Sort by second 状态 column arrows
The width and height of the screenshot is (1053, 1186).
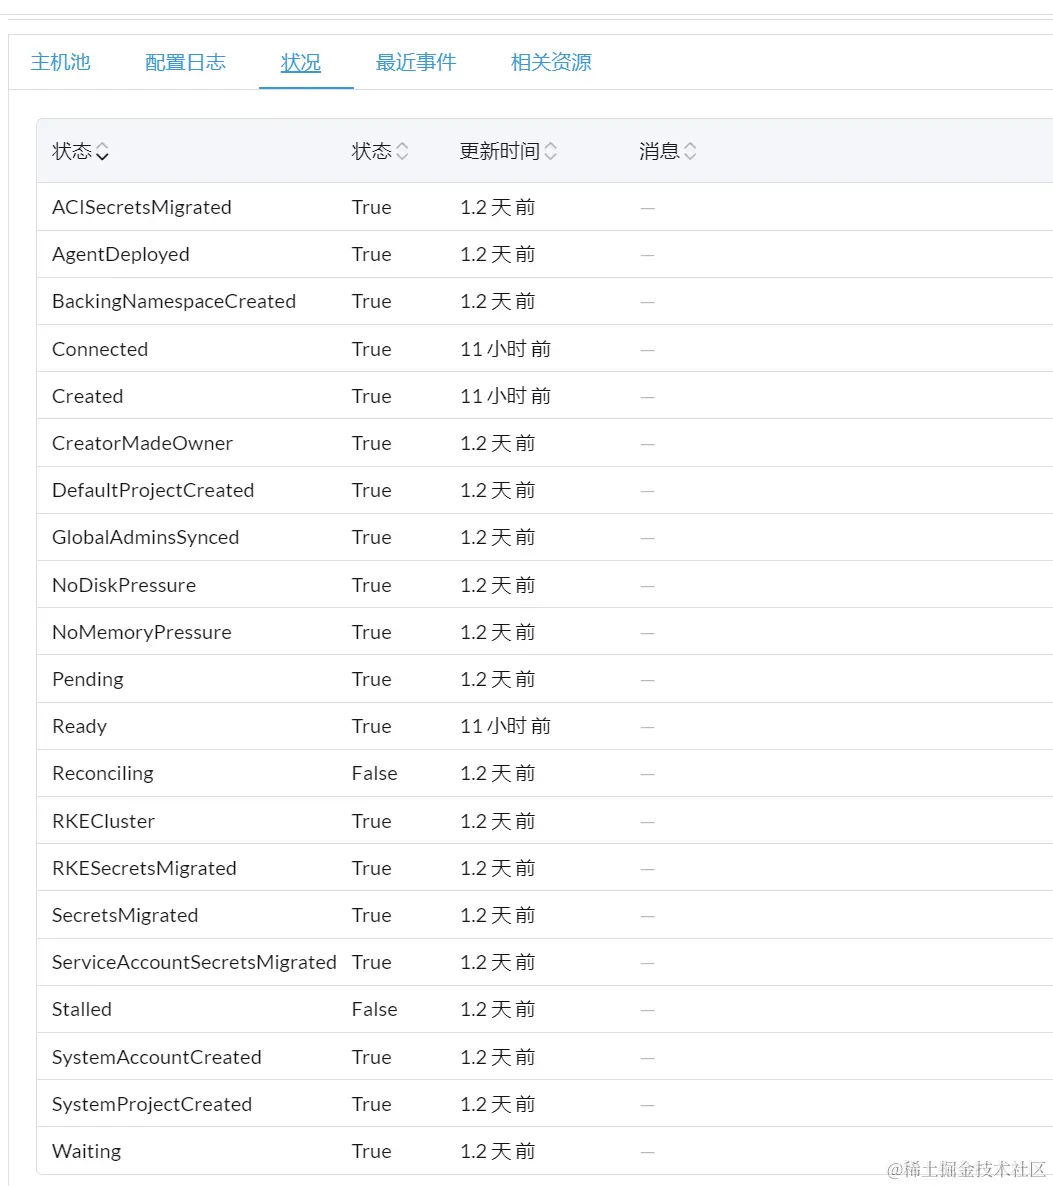coord(402,151)
